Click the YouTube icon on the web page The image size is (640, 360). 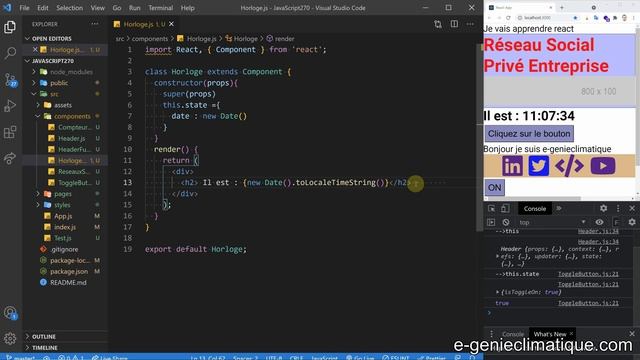point(603,166)
